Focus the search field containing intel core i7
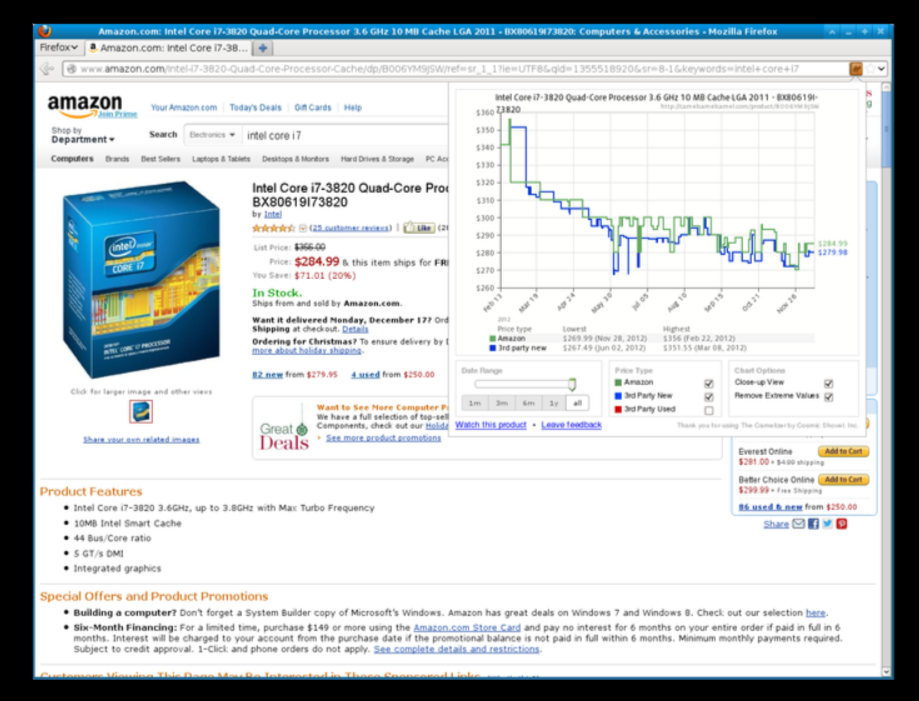The height and width of the screenshot is (701, 919). (346, 135)
